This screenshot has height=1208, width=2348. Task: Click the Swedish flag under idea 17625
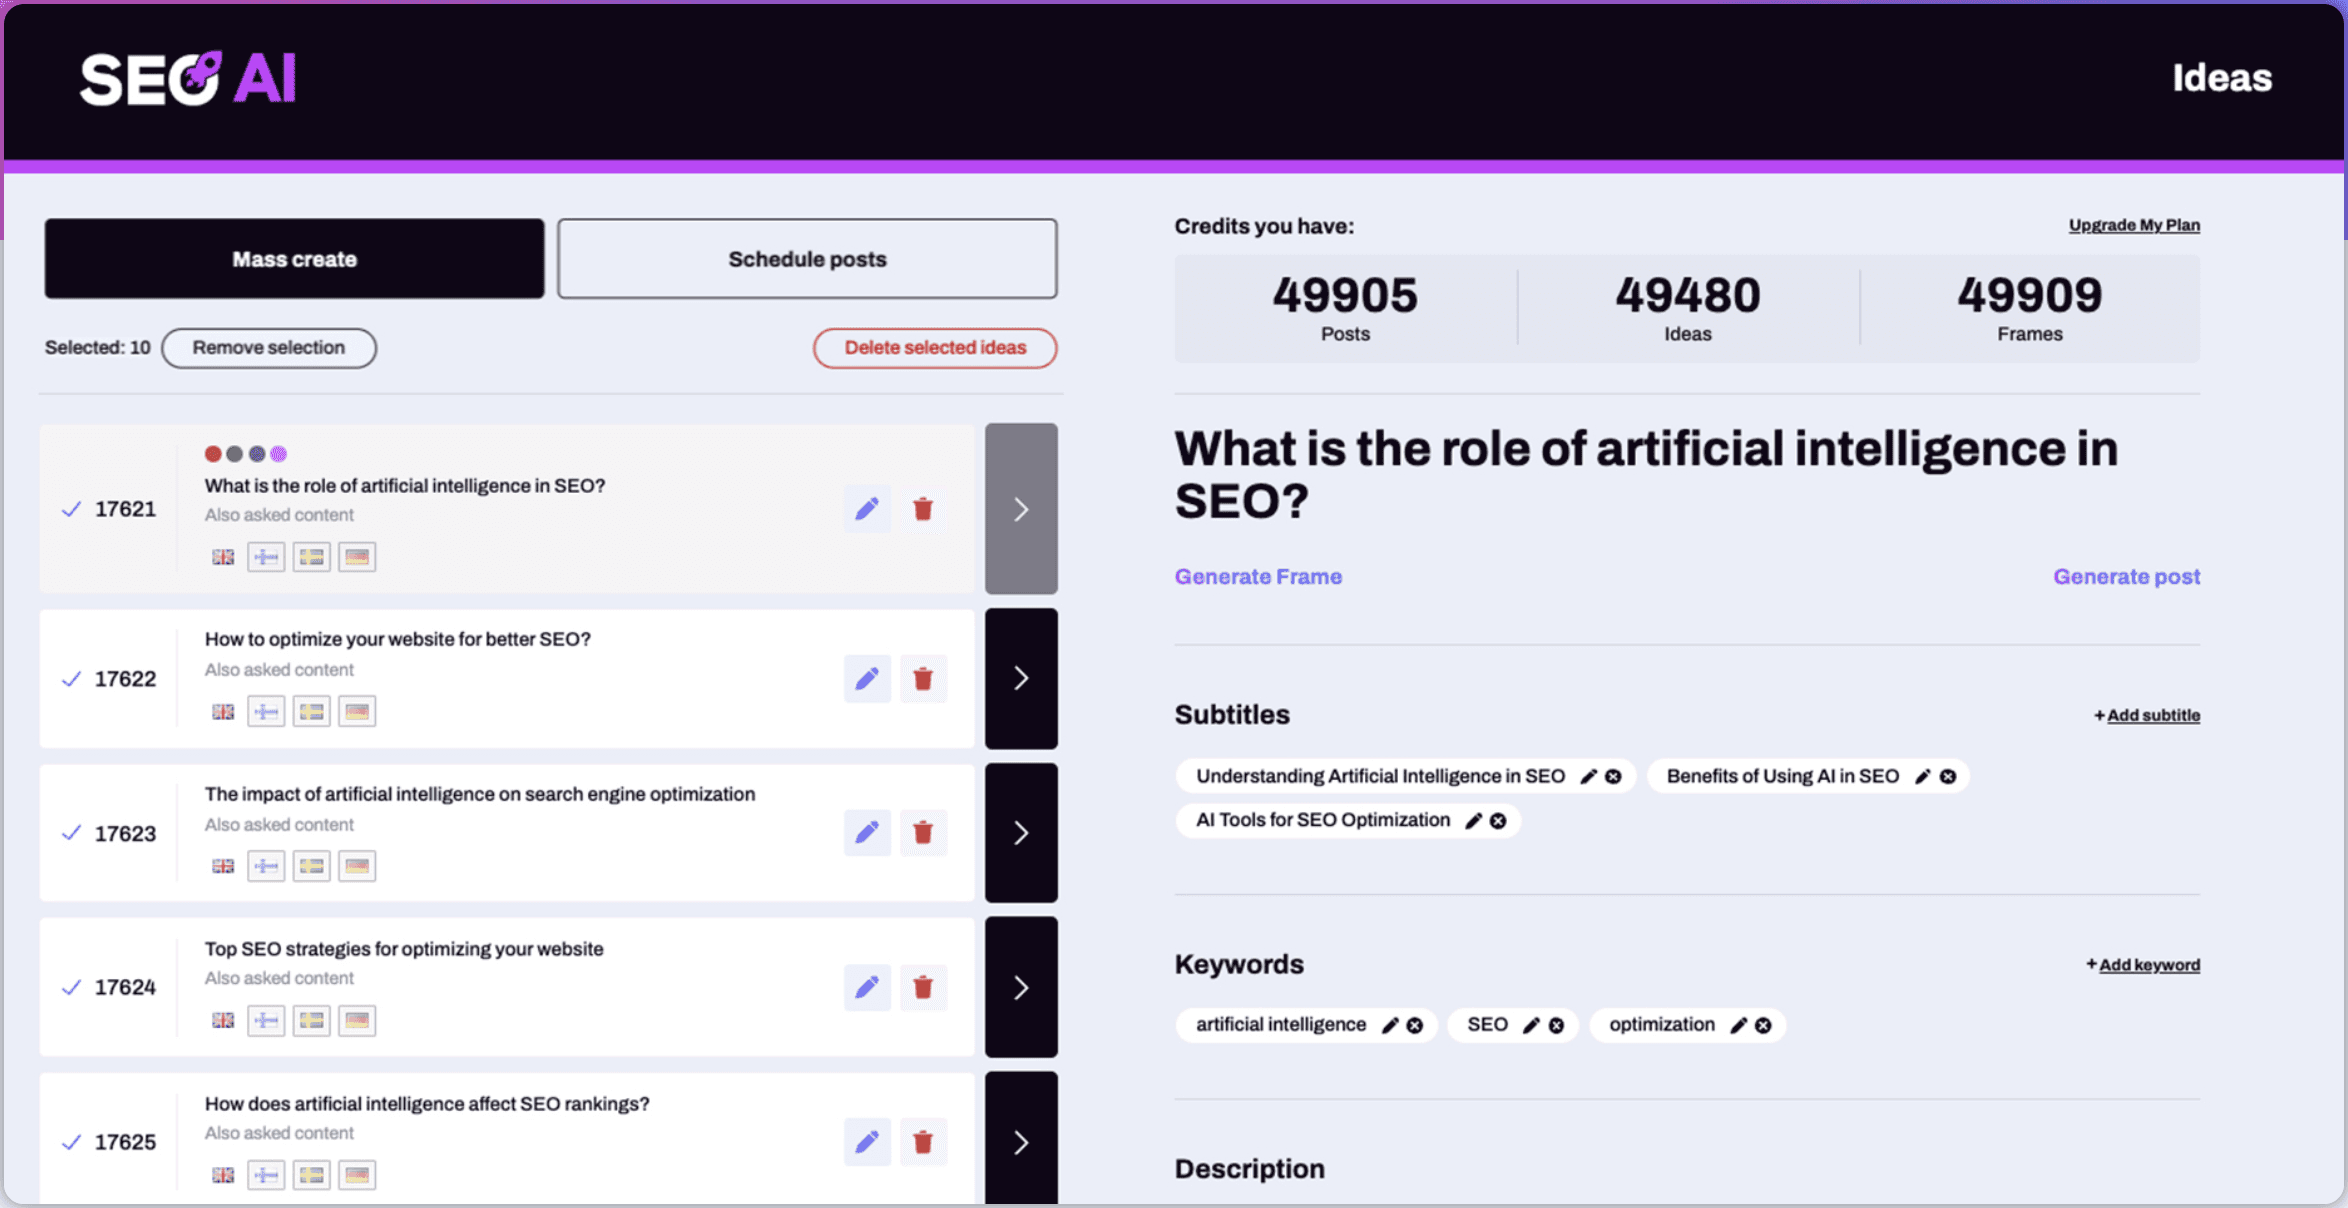pos(312,1175)
